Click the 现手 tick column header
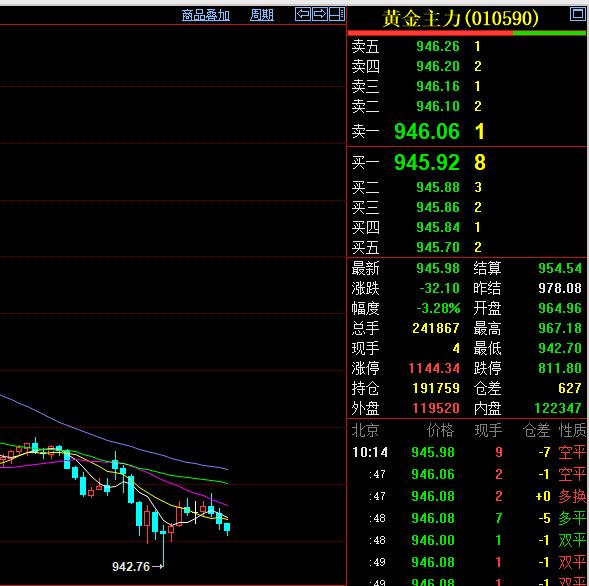 pyautogui.click(x=488, y=430)
